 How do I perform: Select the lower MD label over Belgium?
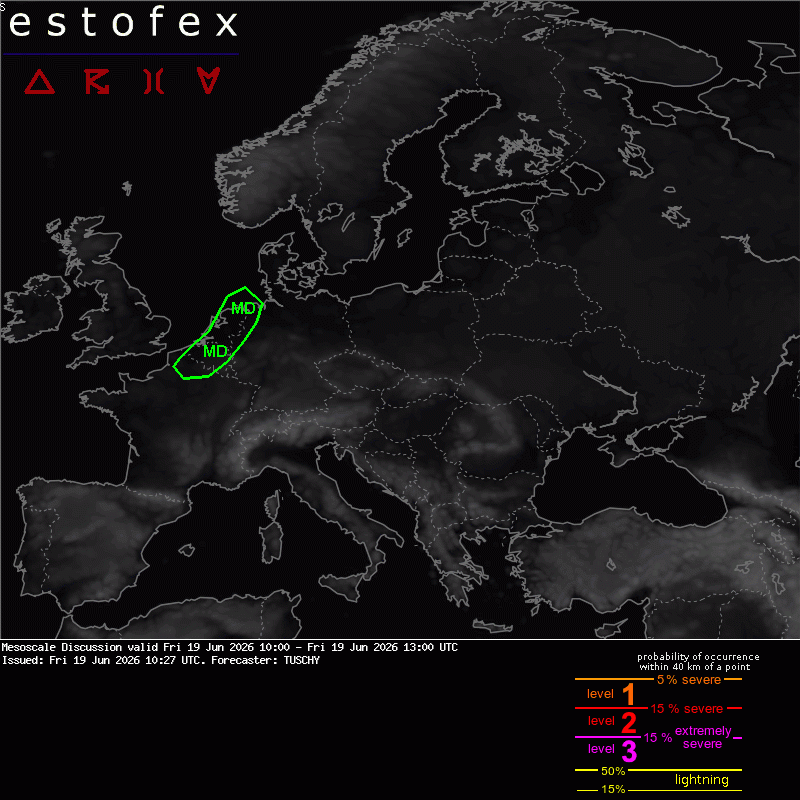(x=215, y=351)
